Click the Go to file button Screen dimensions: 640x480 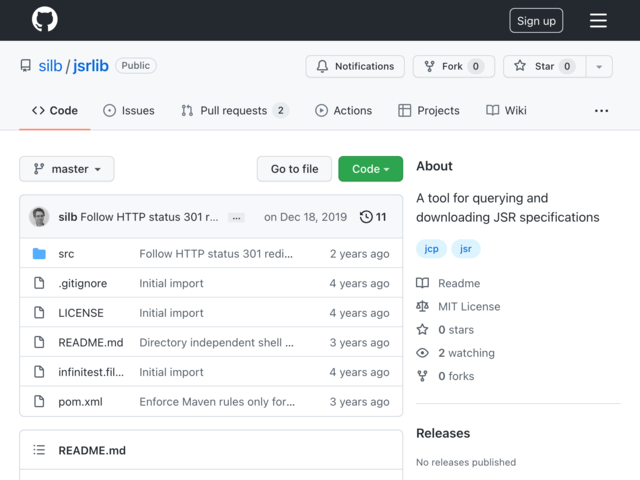pos(294,169)
